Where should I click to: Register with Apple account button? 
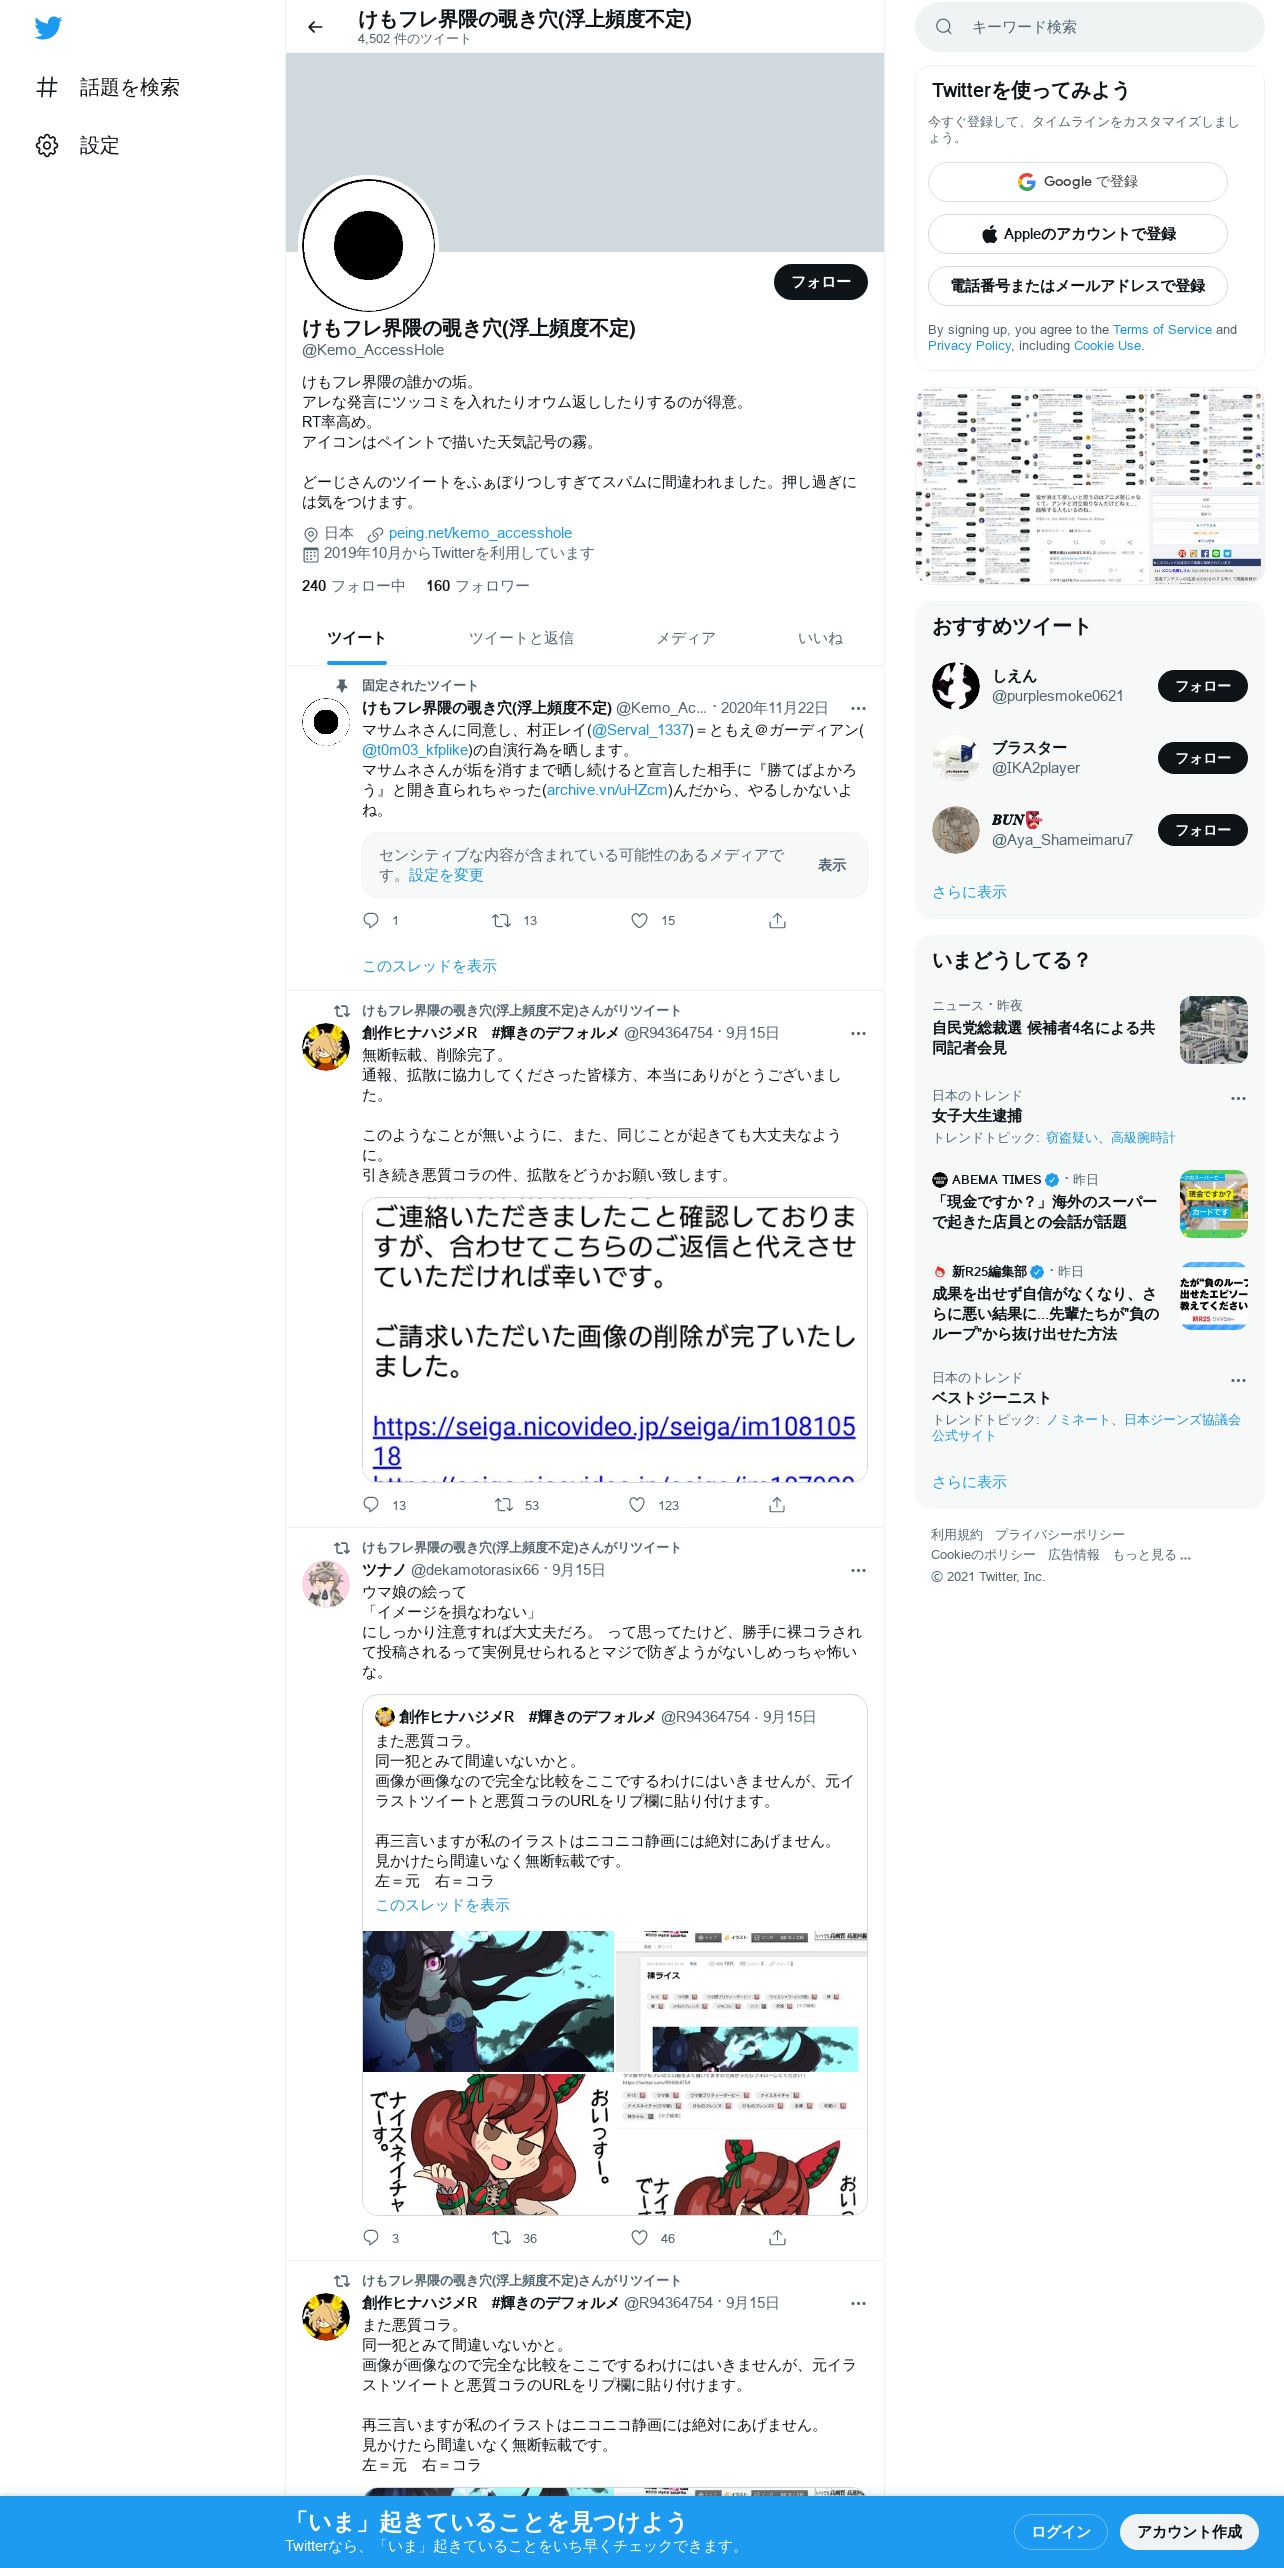(x=1077, y=234)
